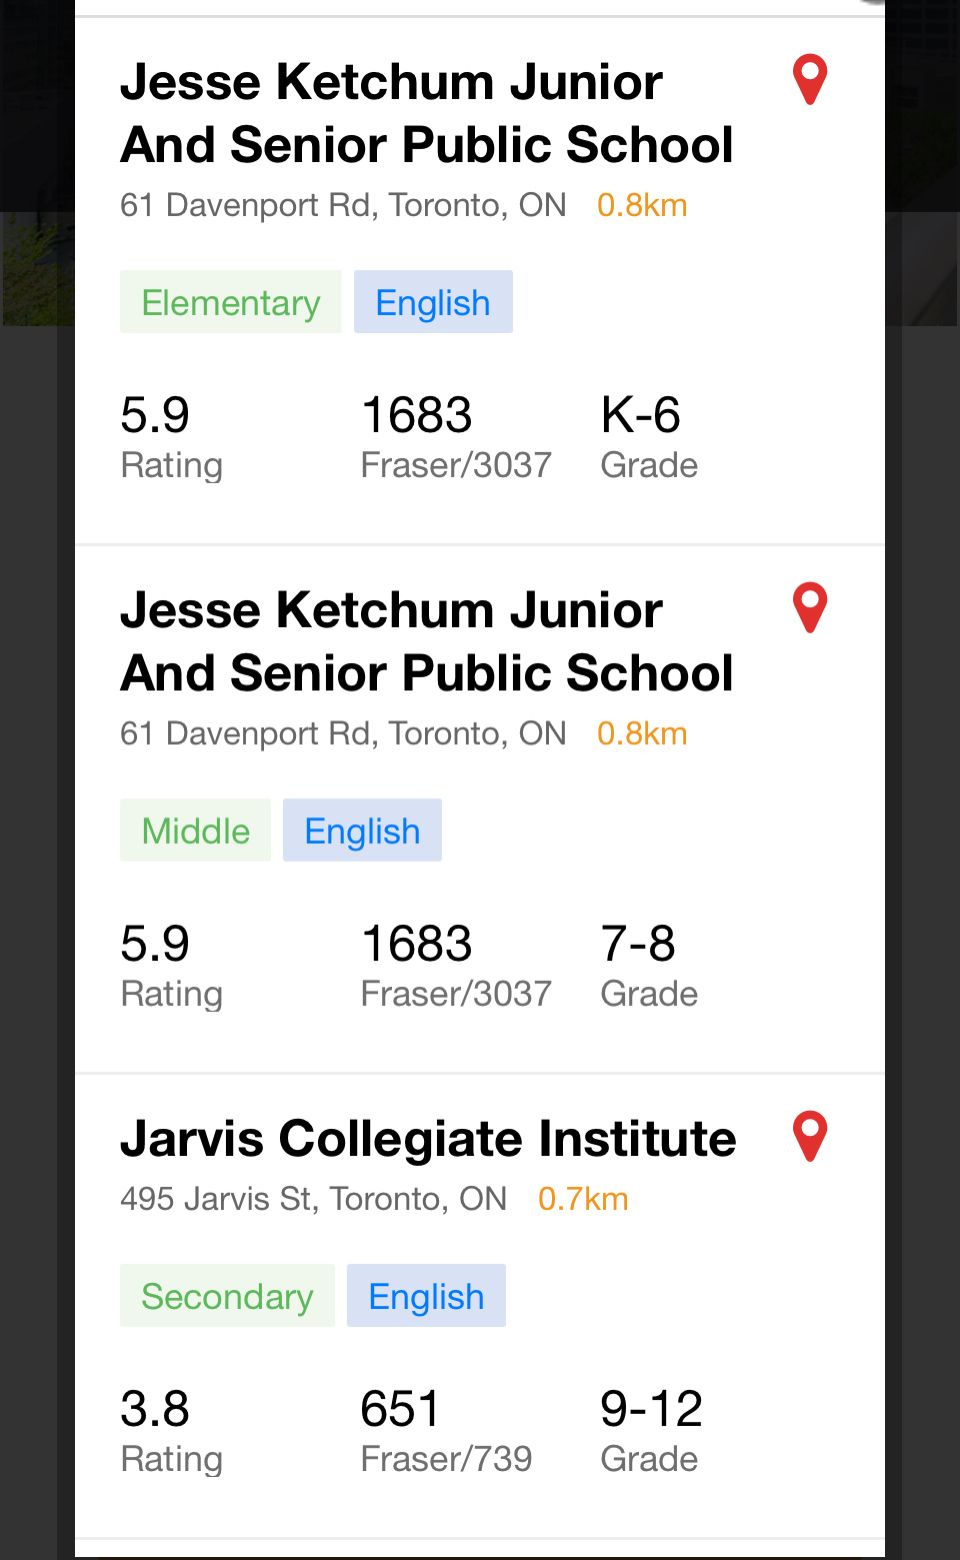Tap the 7-8 grade value
Viewport: 960px width, 1560px height.
638,943
